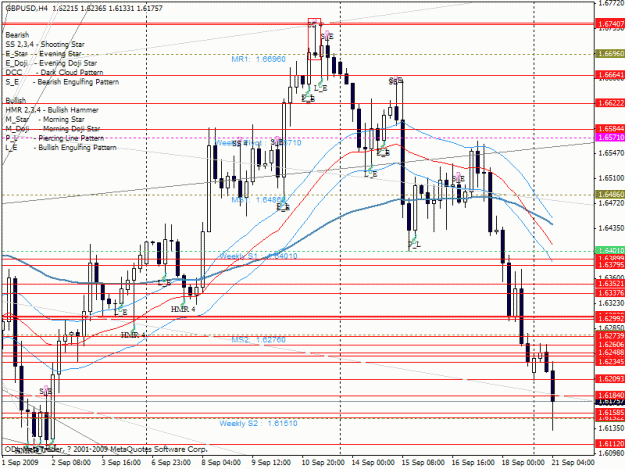The width and height of the screenshot is (625, 469).
Task: Select the red 1.66641 price tag
Action: [609, 75]
